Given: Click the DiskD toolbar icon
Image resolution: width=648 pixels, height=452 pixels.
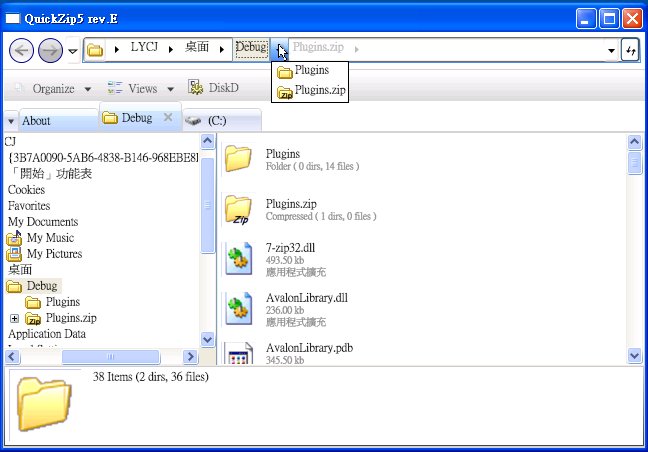Looking at the screenshot, I should [197, 88].
